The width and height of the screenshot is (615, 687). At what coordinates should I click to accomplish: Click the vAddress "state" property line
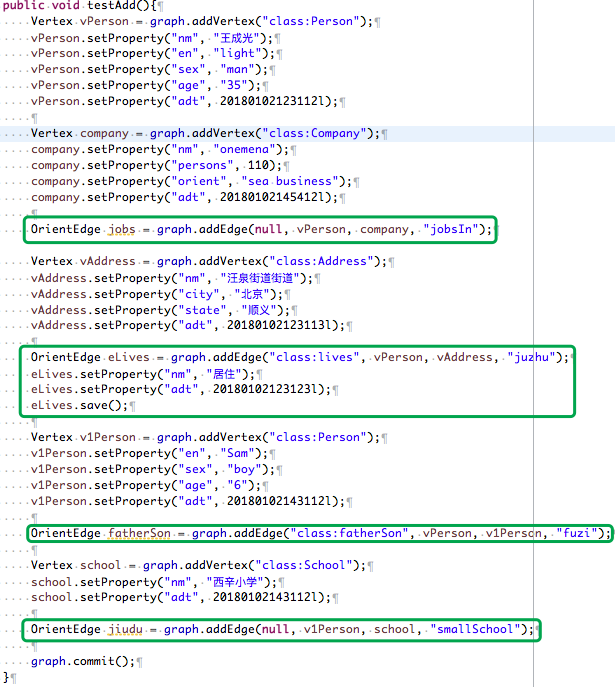160,310
